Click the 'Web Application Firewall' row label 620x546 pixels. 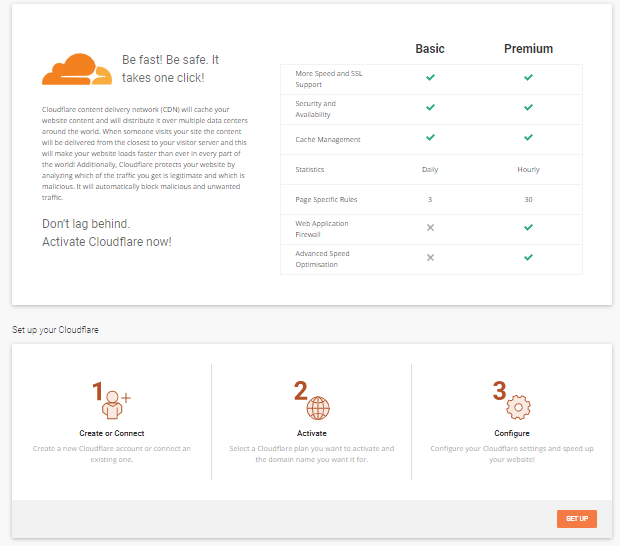click(322, 229)
